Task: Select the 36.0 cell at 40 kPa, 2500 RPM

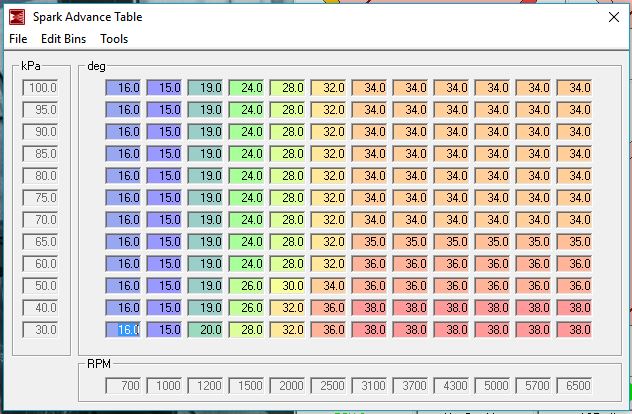Action: click(328, 308)
